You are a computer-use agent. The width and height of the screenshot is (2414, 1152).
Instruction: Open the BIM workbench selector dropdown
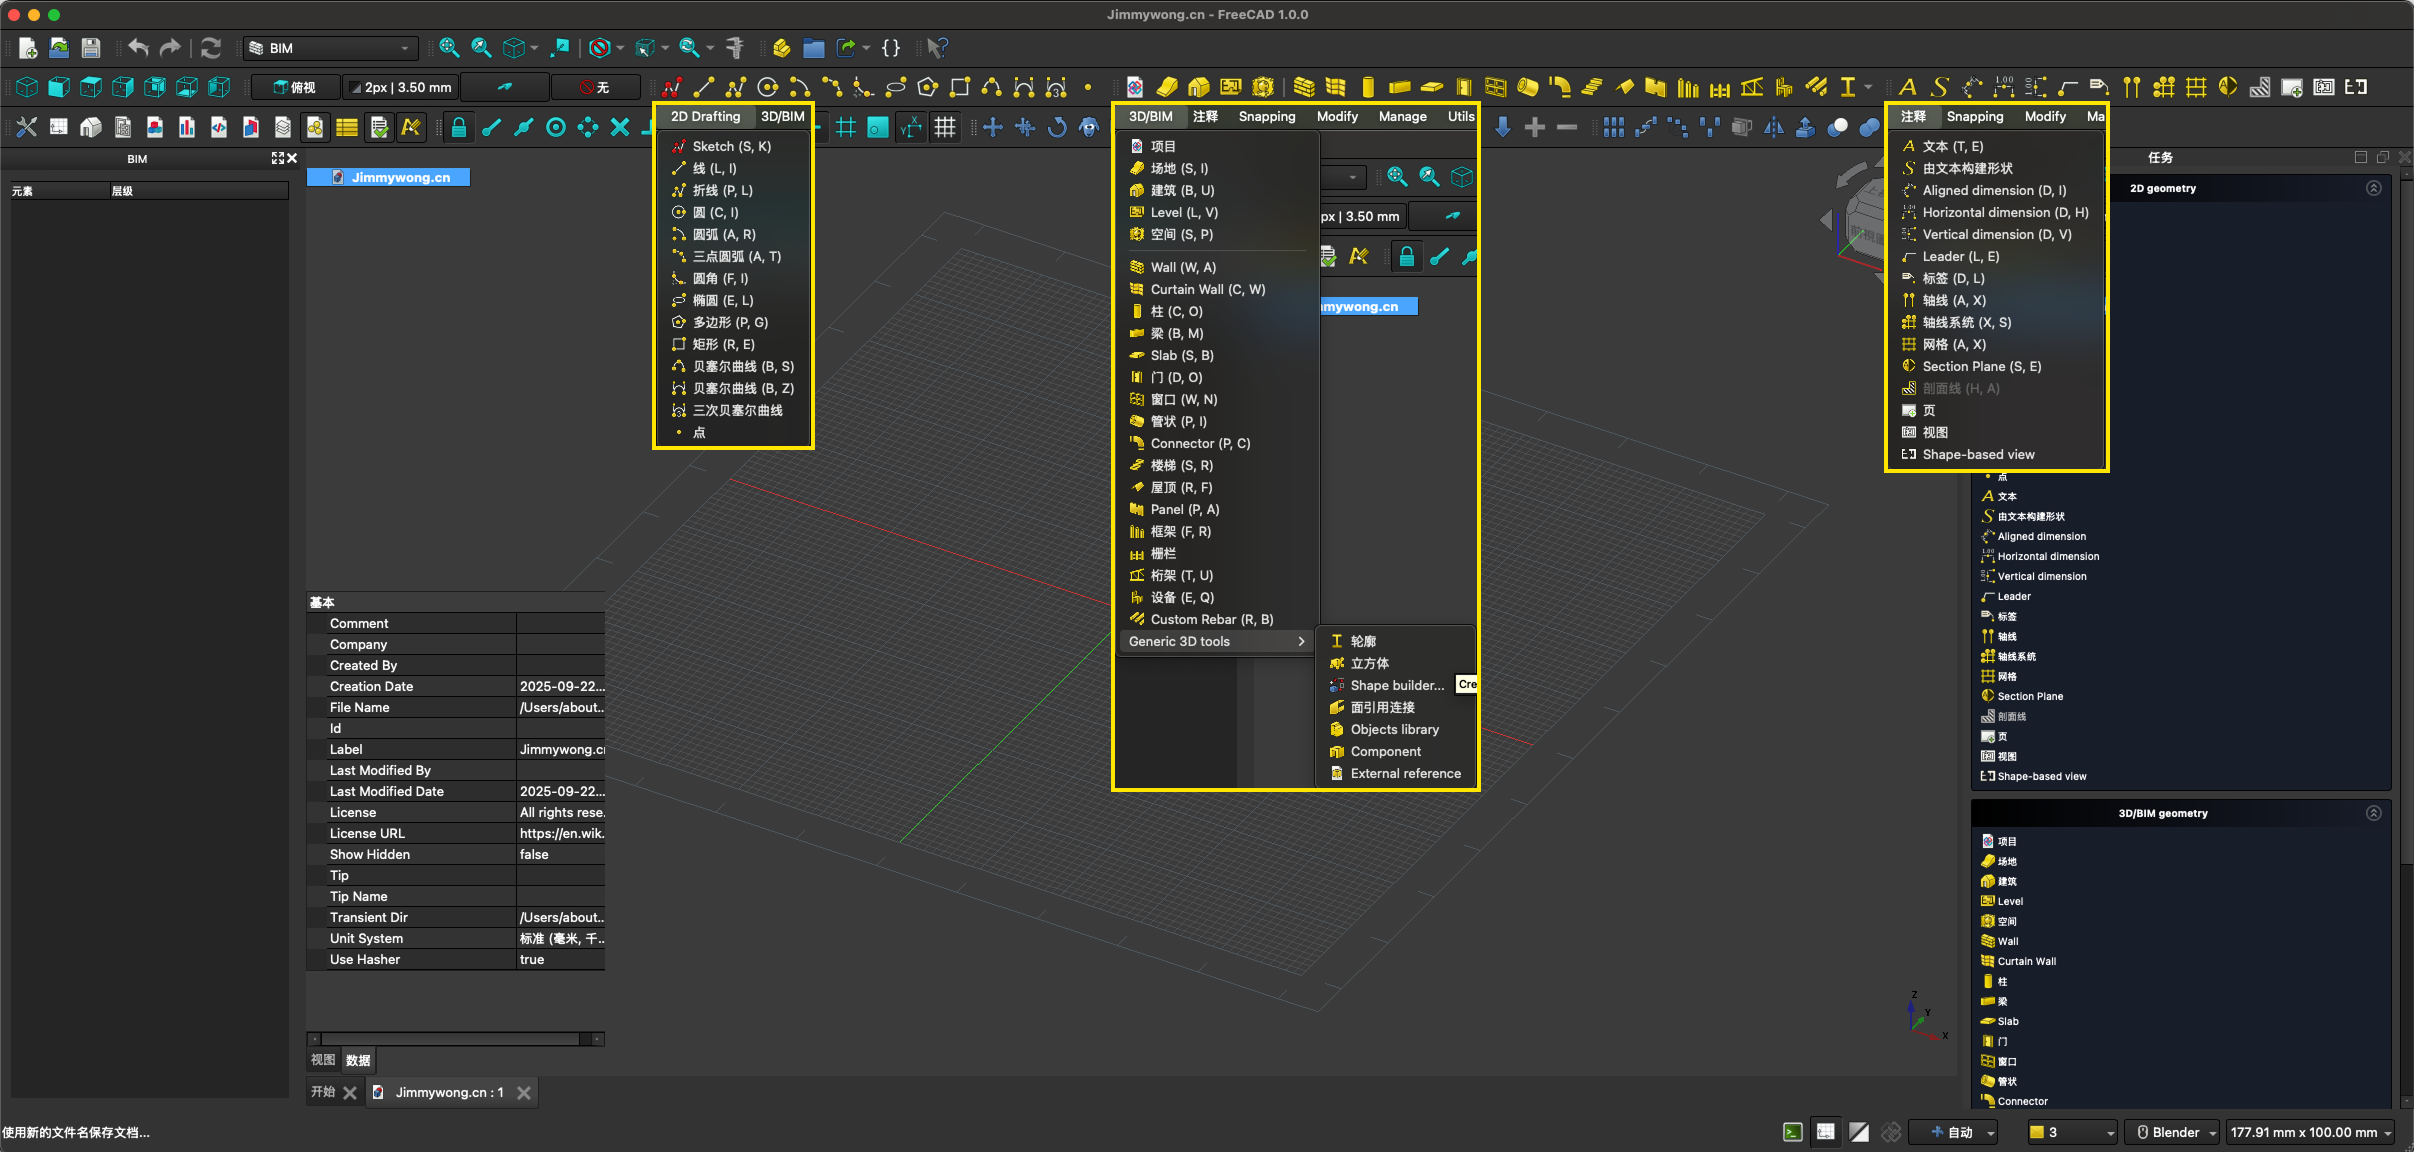tap(330, 48)
